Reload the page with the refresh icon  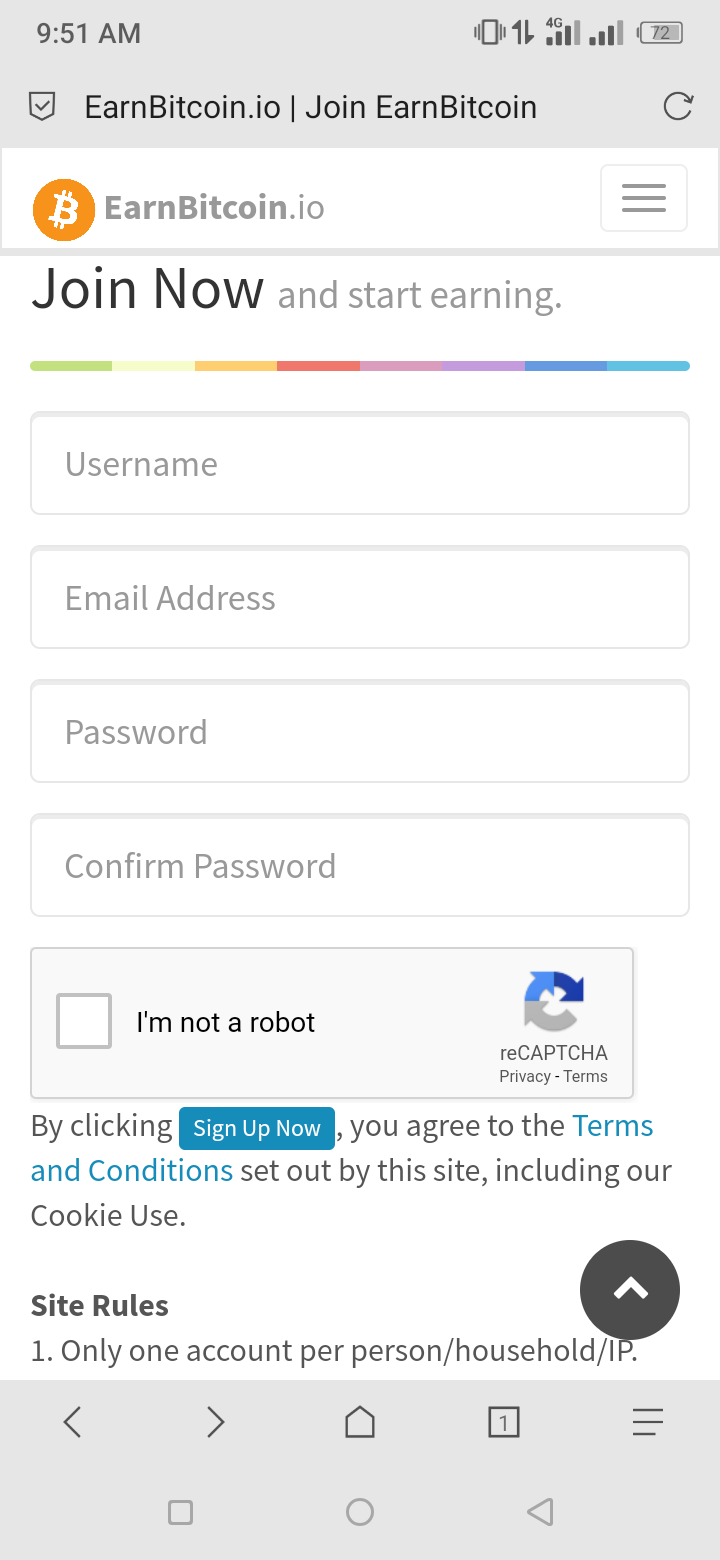click(x=678, y=107)
